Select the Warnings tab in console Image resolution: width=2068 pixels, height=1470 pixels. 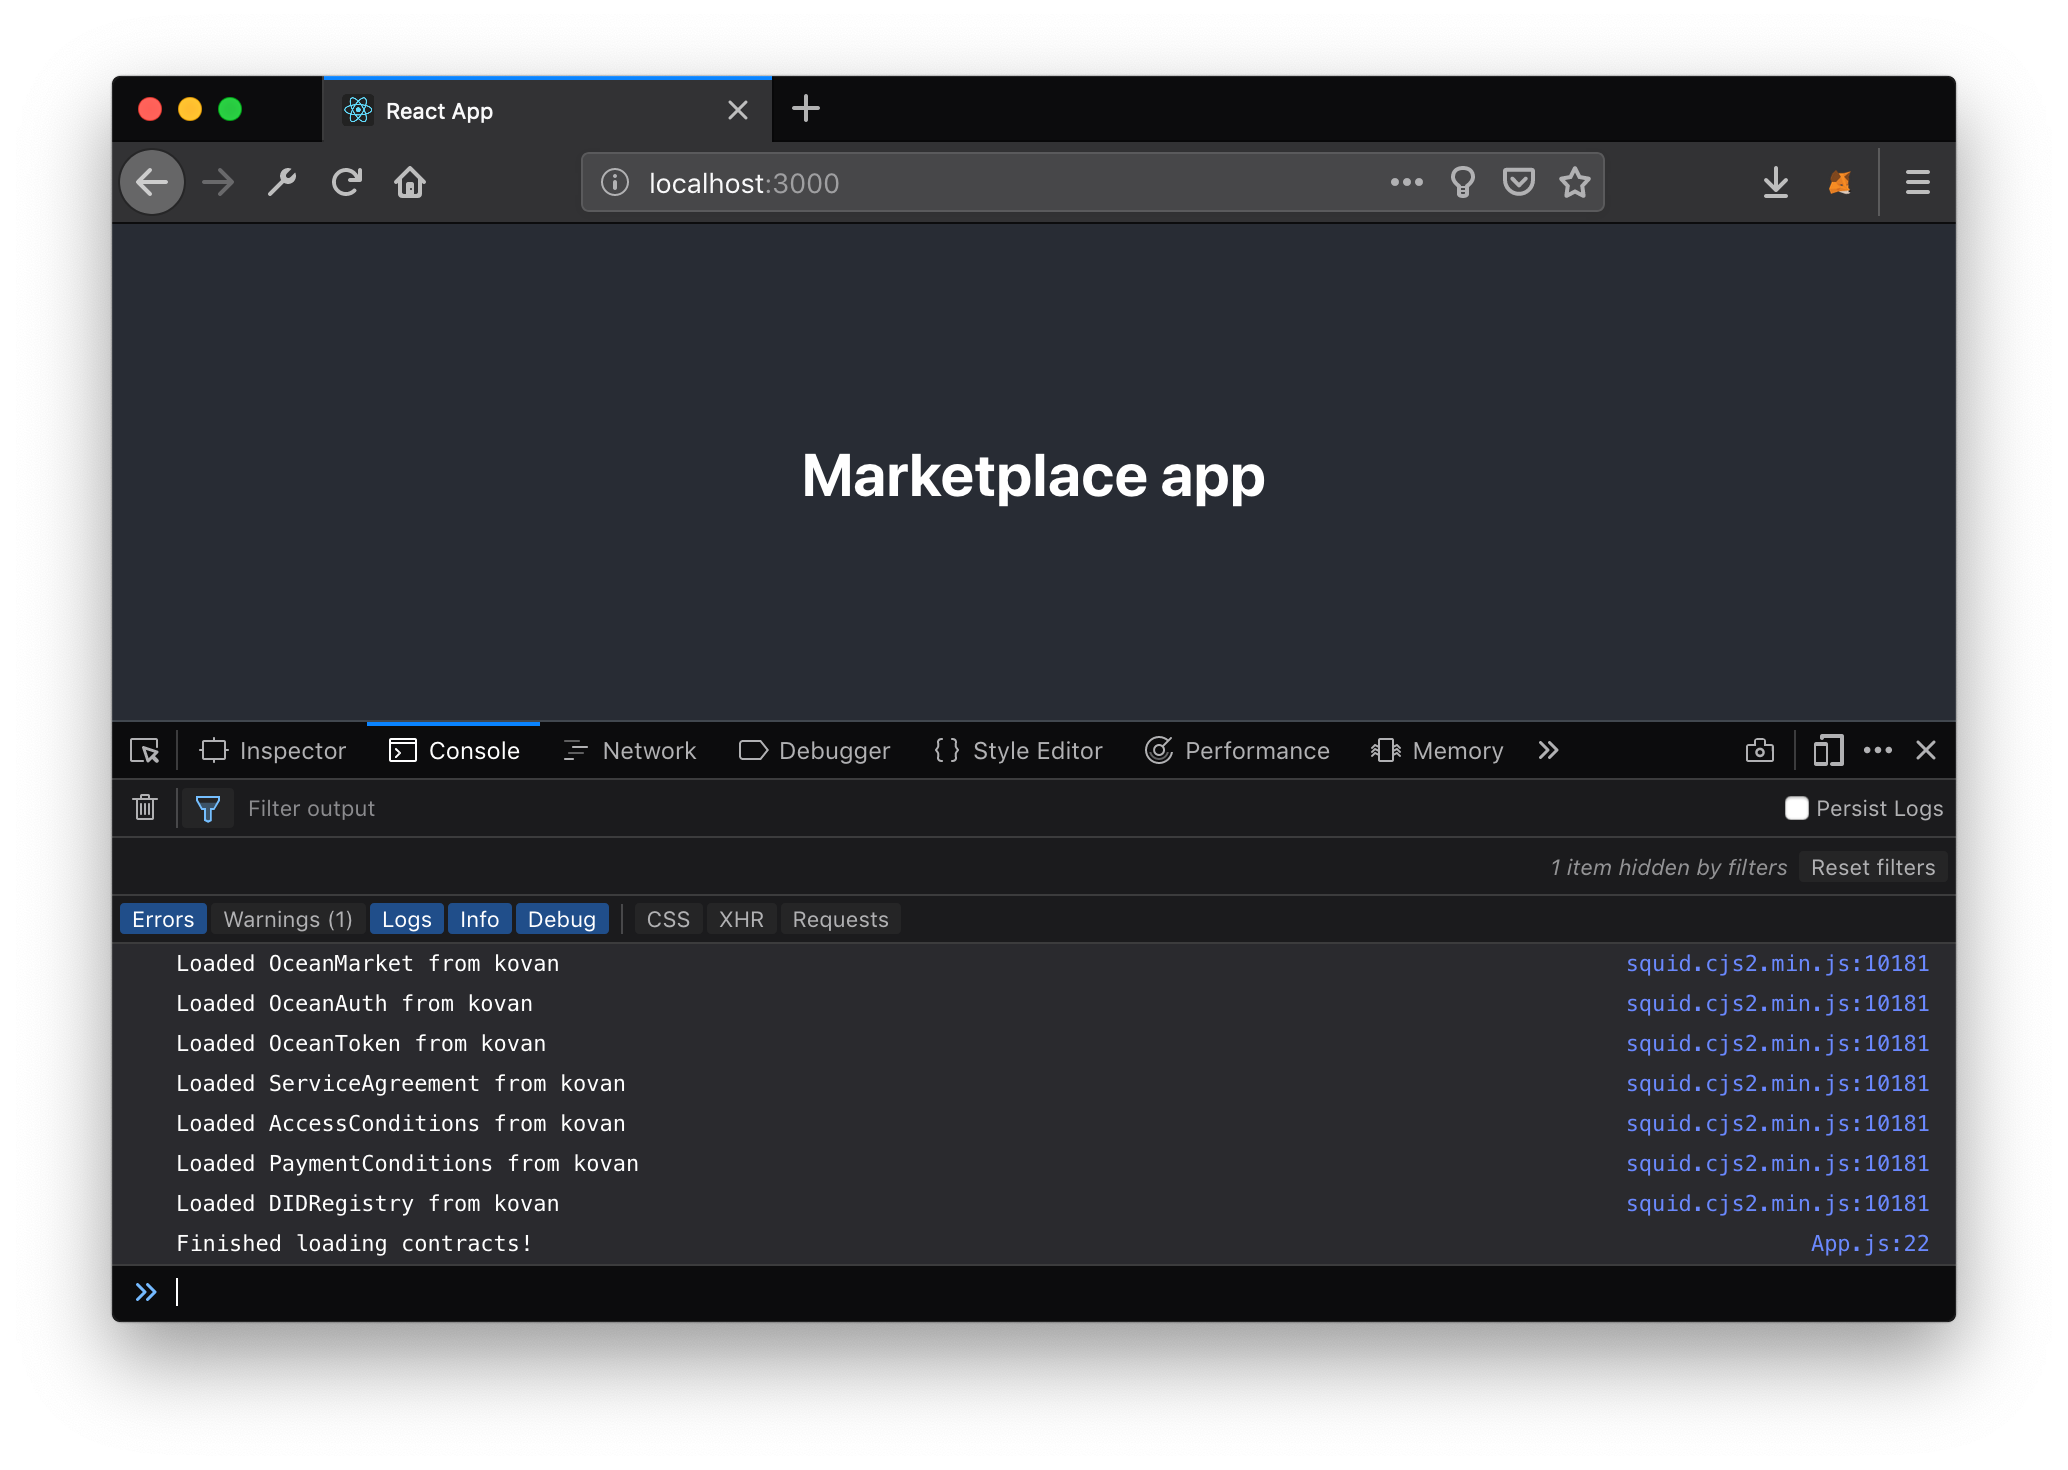pos(283,920)
